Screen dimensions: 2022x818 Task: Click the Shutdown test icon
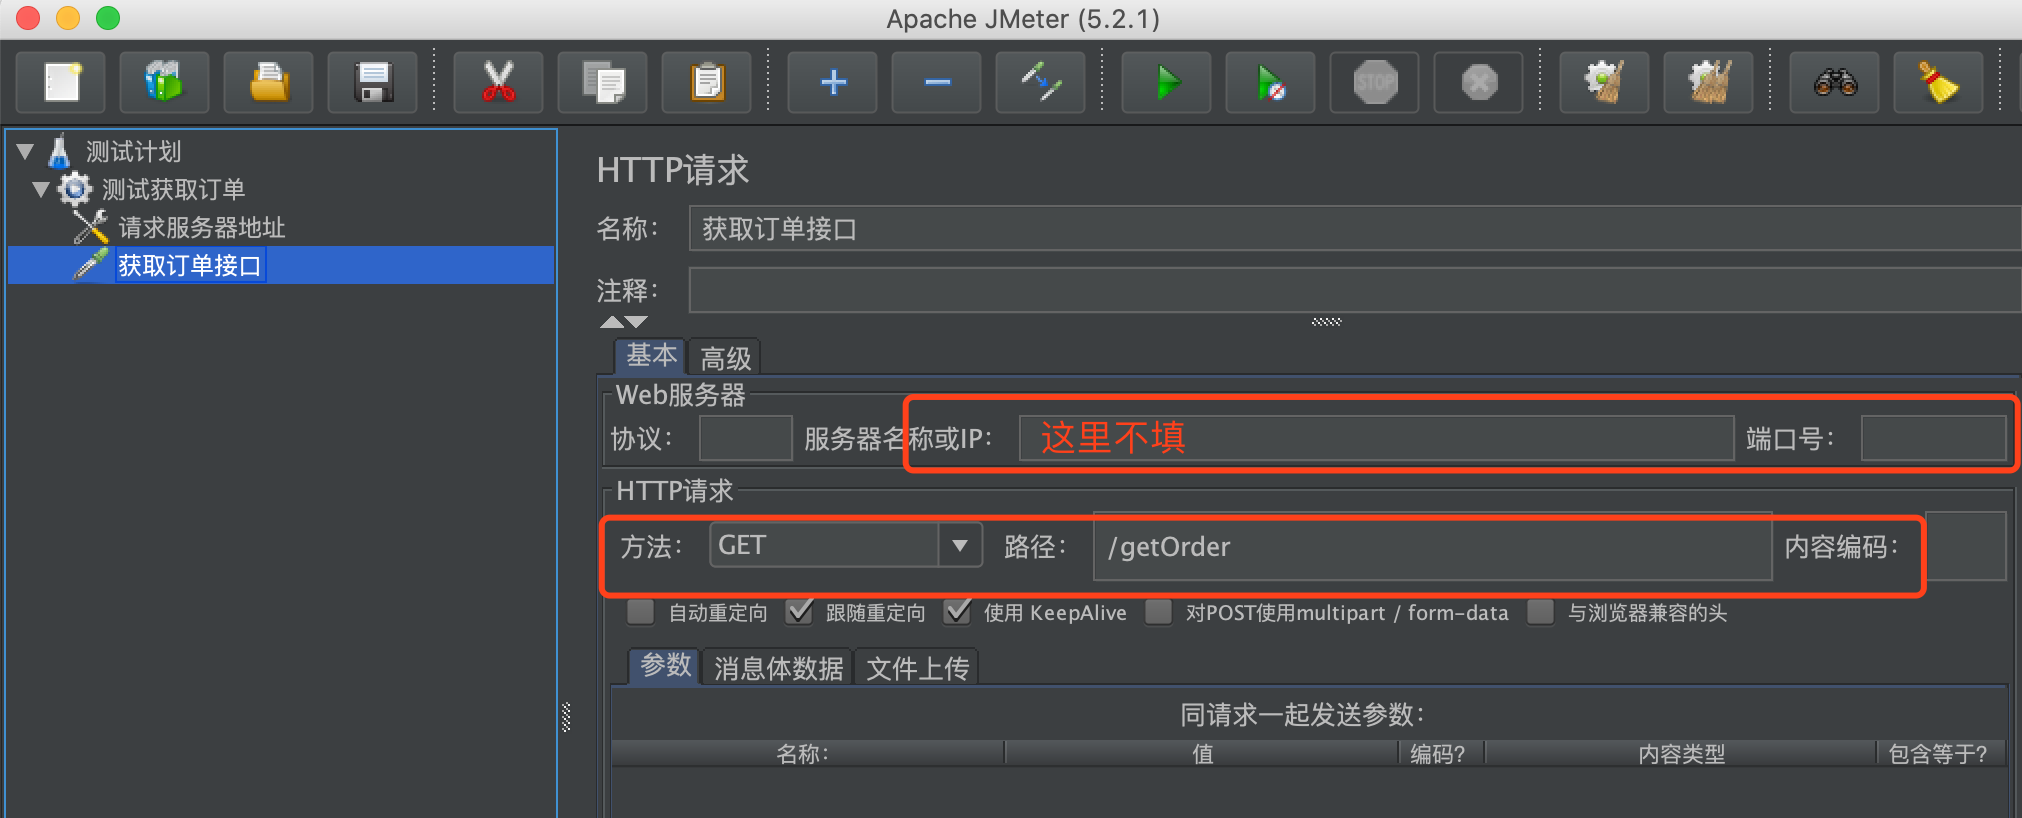pos(1479,82)
